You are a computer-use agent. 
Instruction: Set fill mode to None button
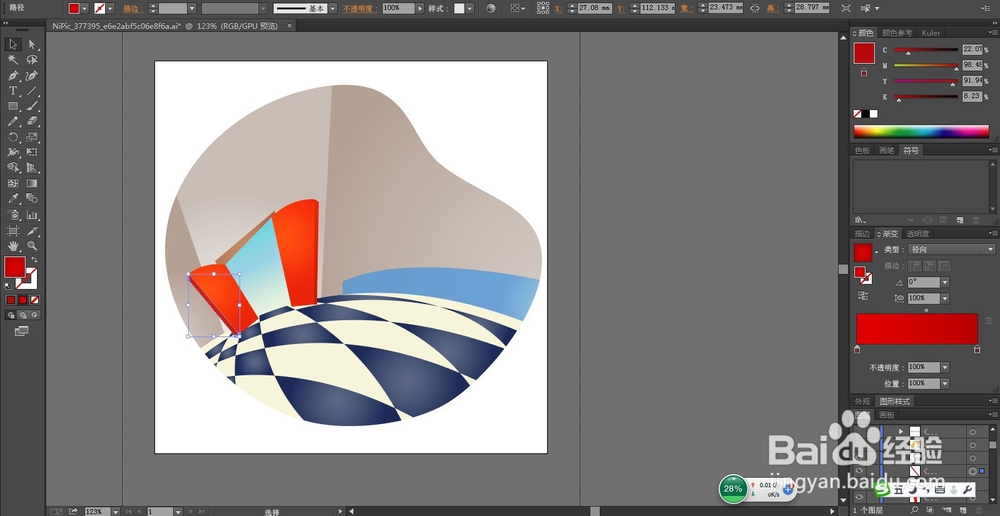(35, 300)
